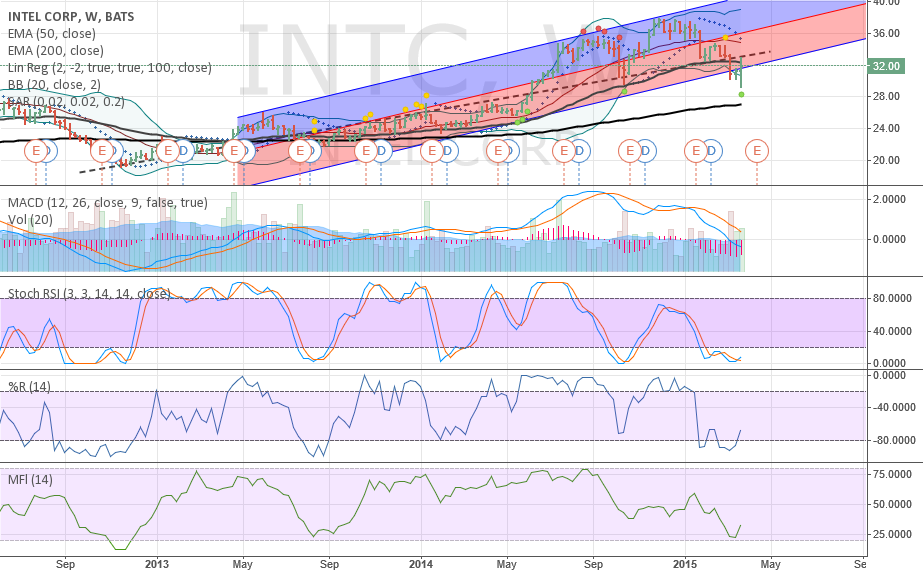Open the last dividend D marker after 2015
Image resolution: width=923 pixels, height=577 pixels.
pos(711,151)
